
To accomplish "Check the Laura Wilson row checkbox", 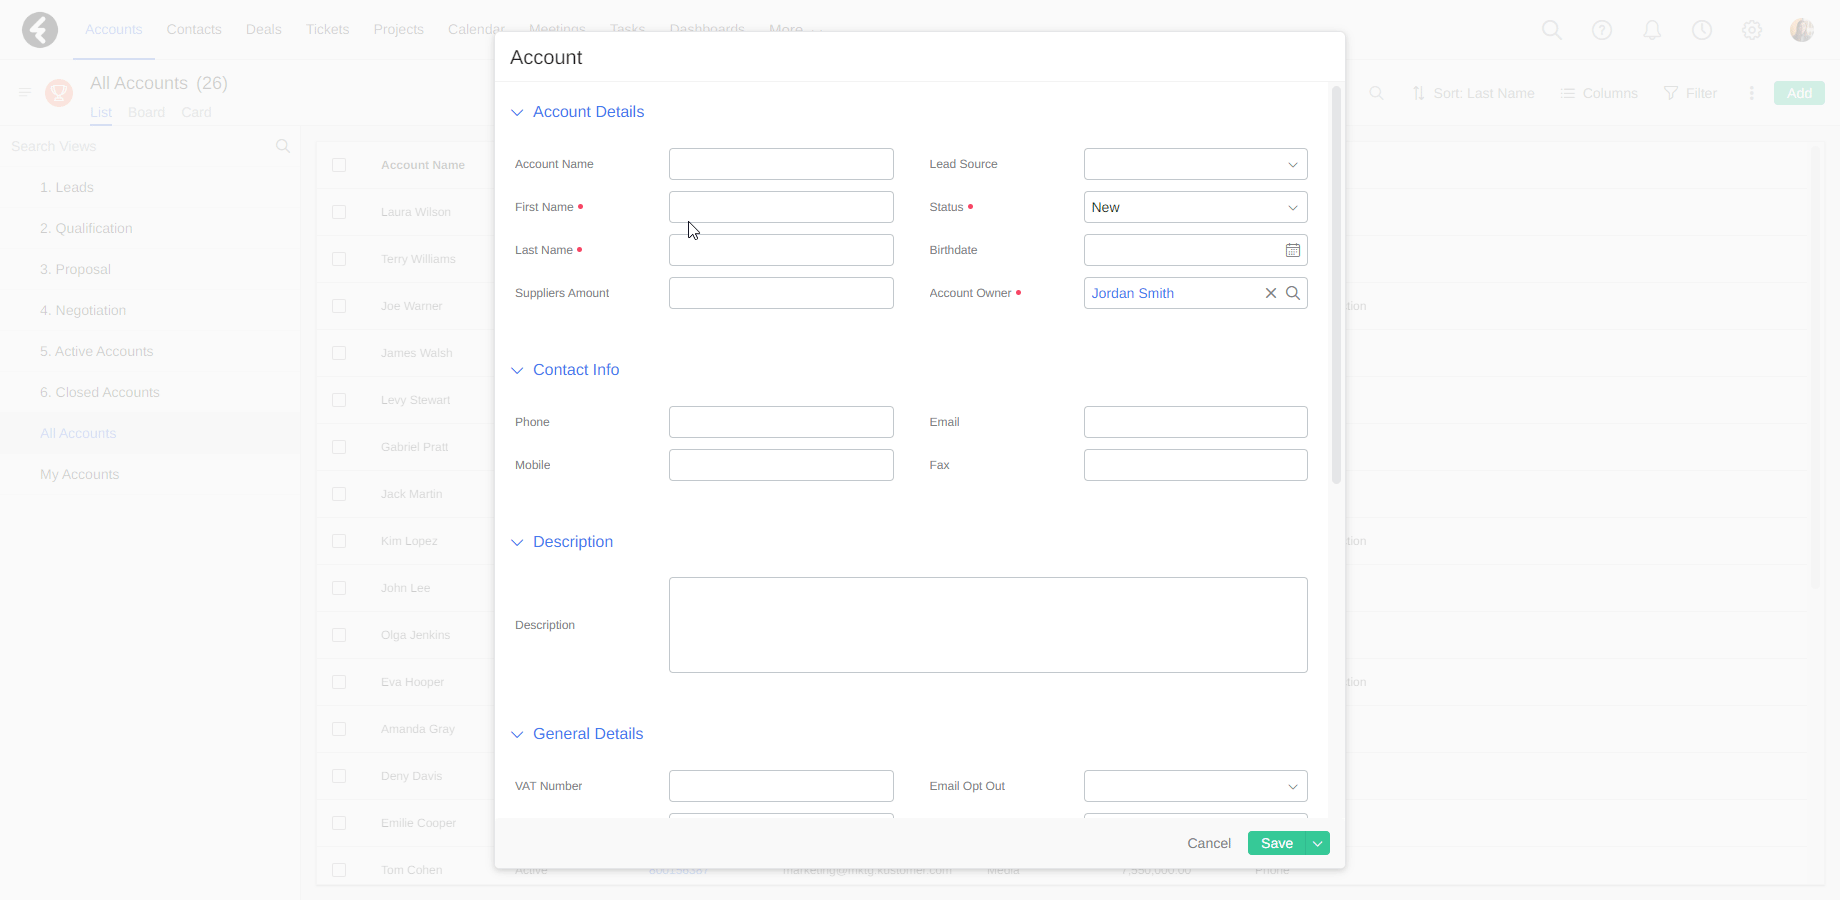I will tap(339, 212).
